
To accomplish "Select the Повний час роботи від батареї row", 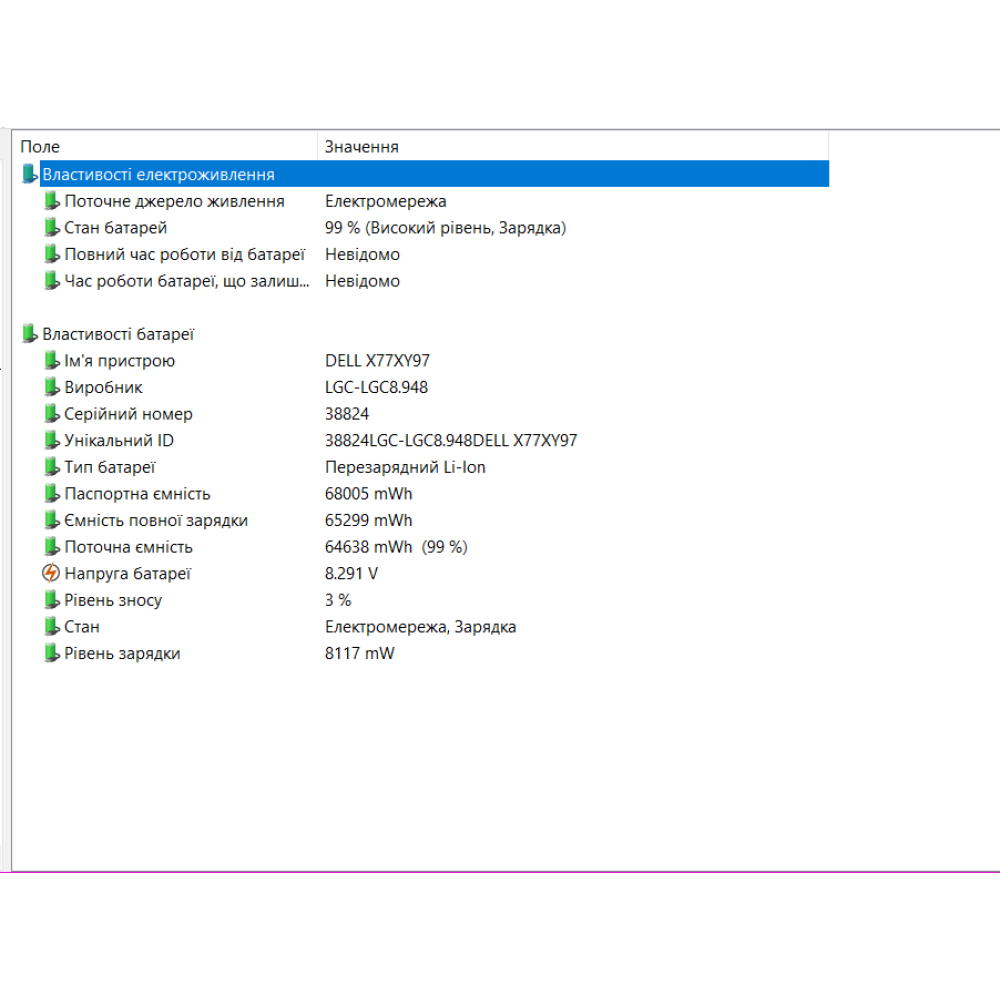I will 184,255.
